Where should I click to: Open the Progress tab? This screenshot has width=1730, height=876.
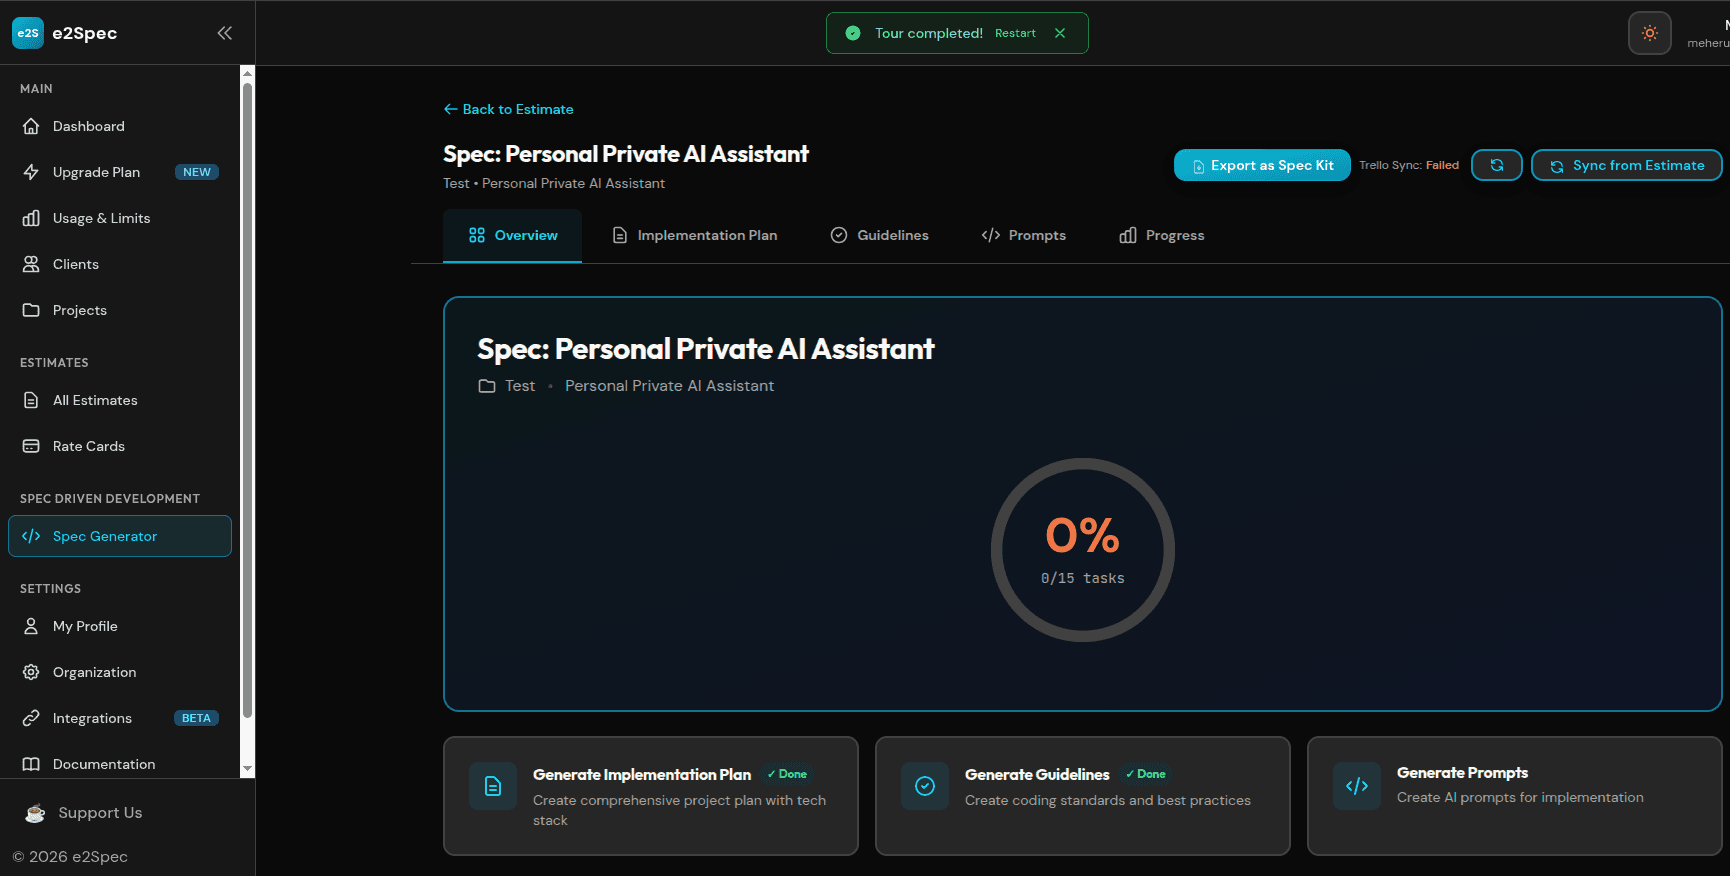(x=1162, y=235)
